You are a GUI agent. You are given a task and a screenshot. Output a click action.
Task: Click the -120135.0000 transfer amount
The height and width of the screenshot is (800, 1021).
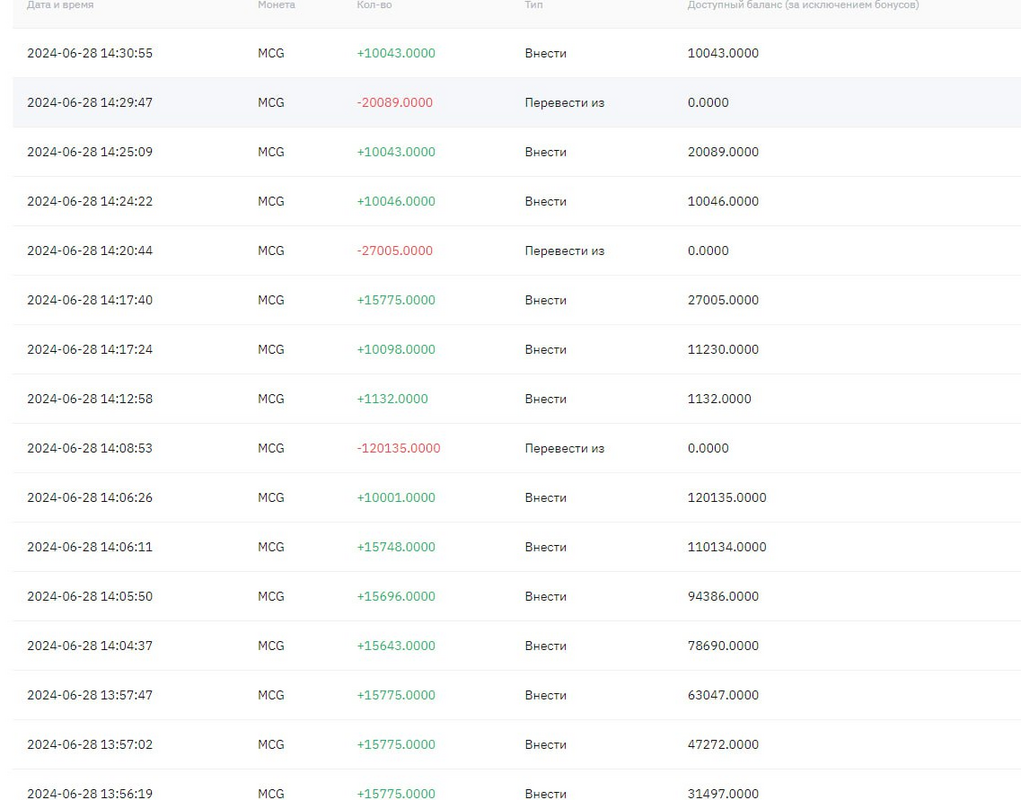click(x=398, y=448)
